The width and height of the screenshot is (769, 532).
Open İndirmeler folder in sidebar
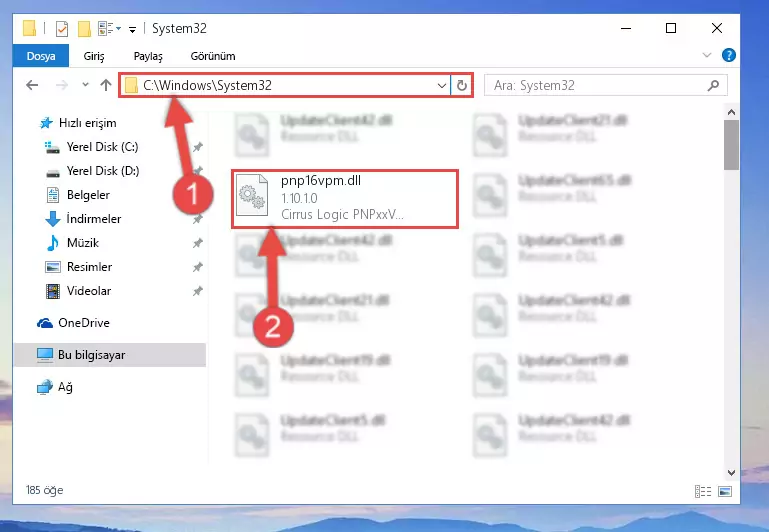pyautogui.click(x=94, y=219)
